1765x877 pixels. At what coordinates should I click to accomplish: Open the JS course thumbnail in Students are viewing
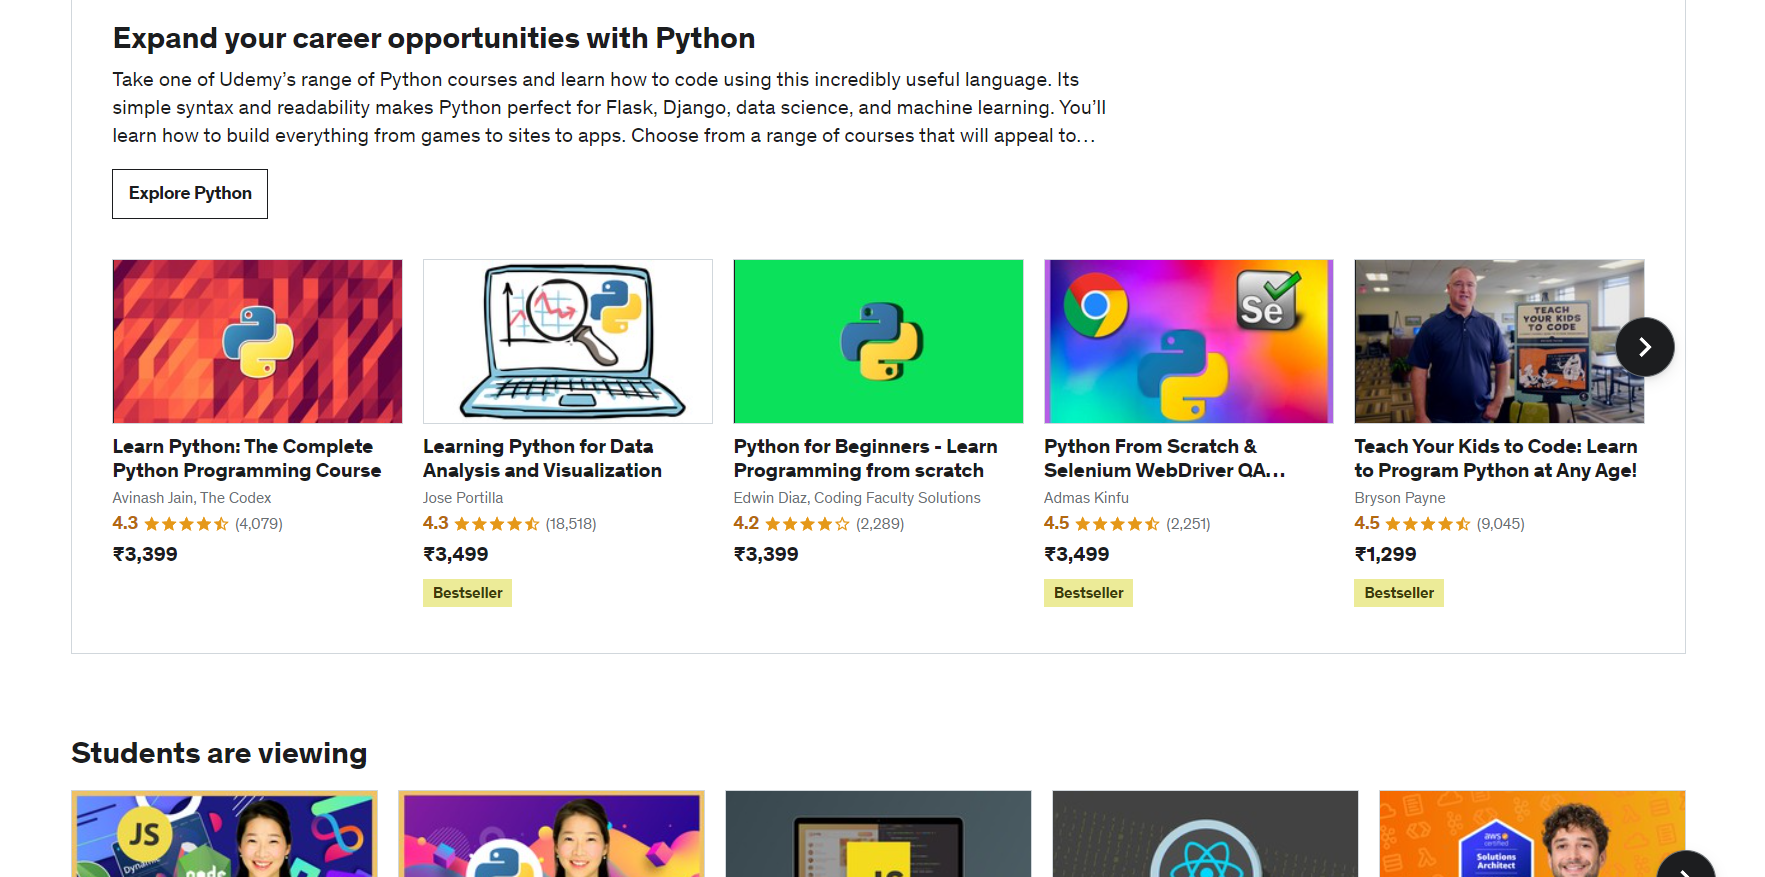coord(224,835)
